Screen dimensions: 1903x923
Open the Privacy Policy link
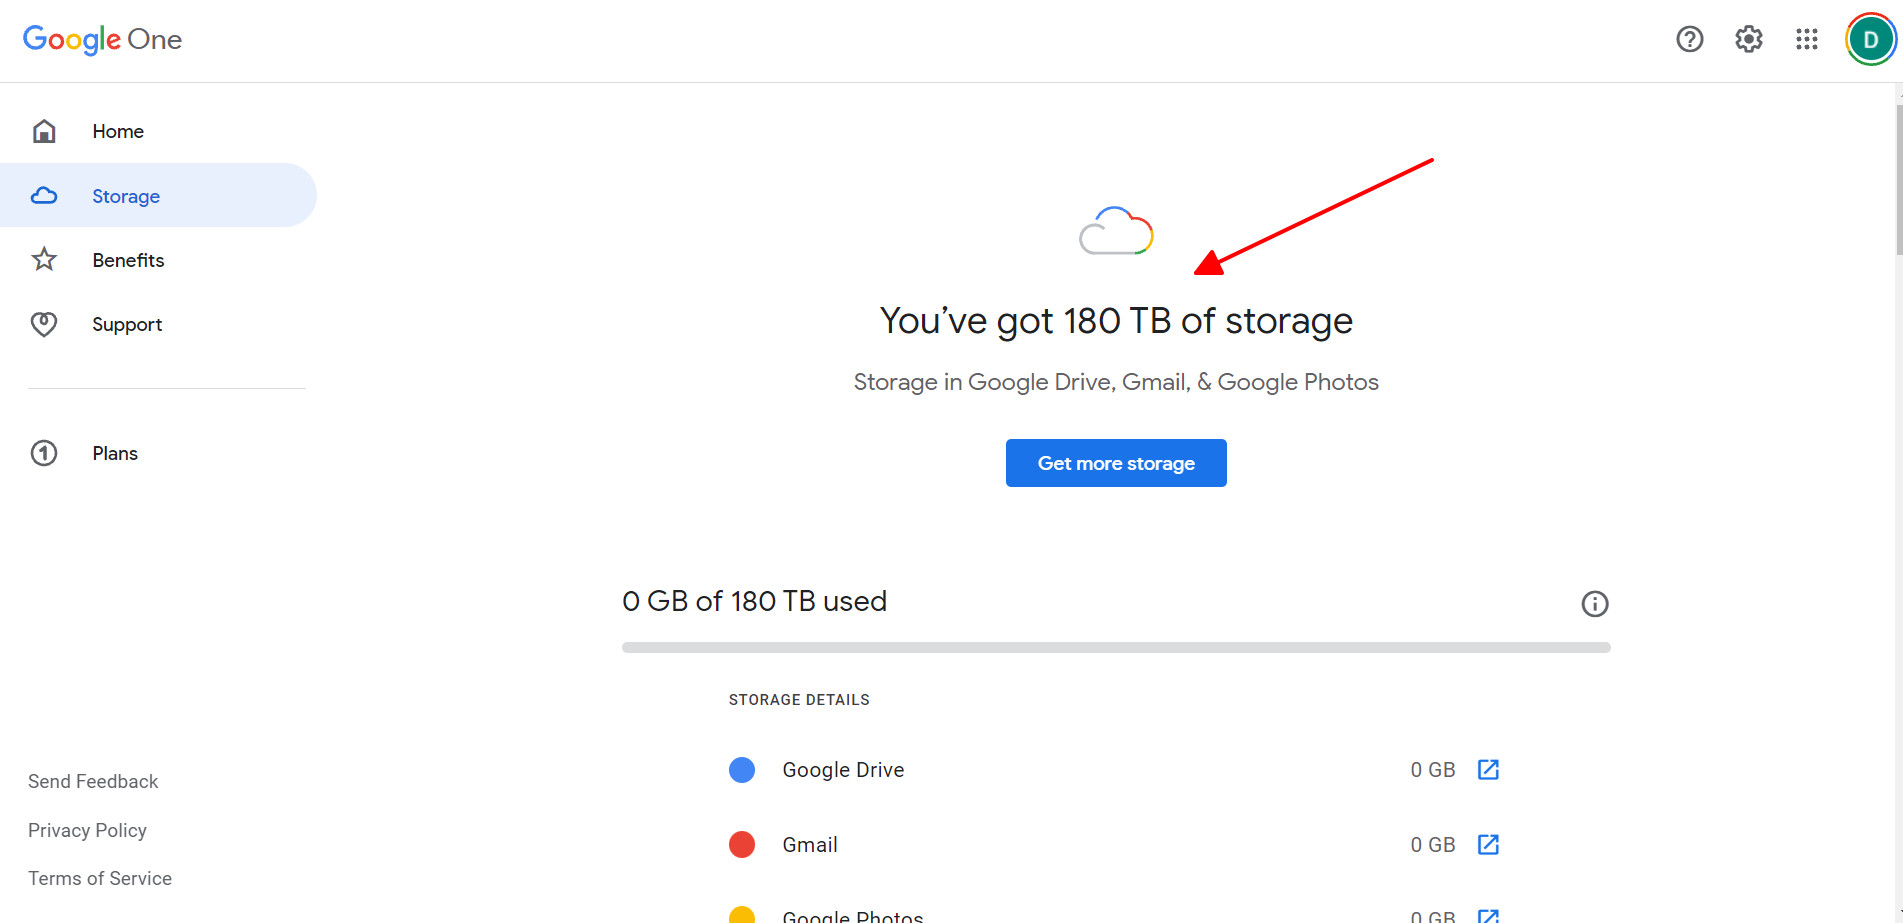pyautogui.click(x=87, y=830)
